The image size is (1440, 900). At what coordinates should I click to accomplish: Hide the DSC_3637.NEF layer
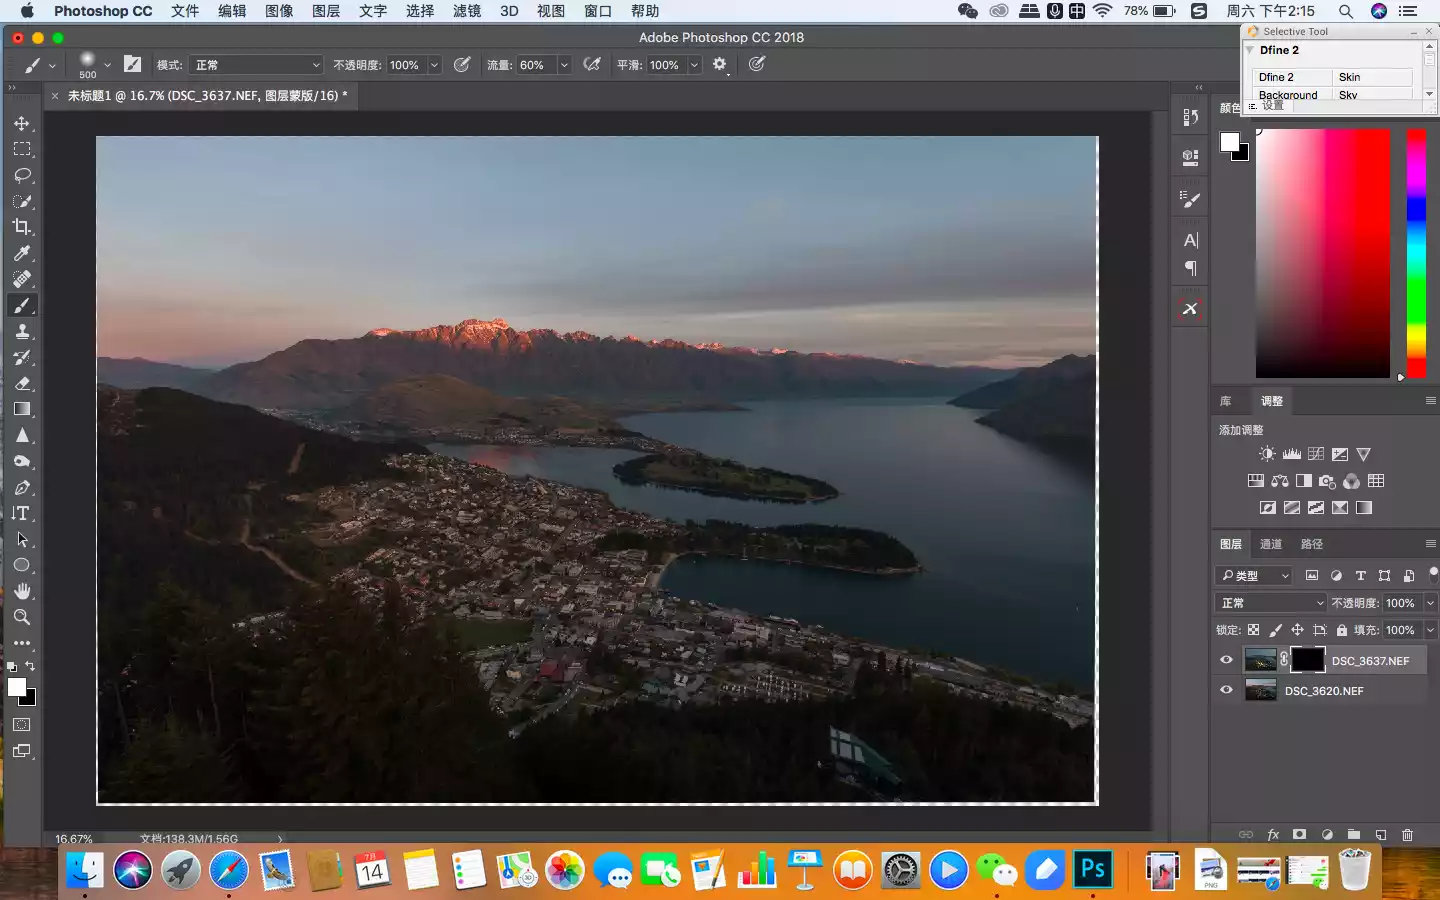(1226, 660)
